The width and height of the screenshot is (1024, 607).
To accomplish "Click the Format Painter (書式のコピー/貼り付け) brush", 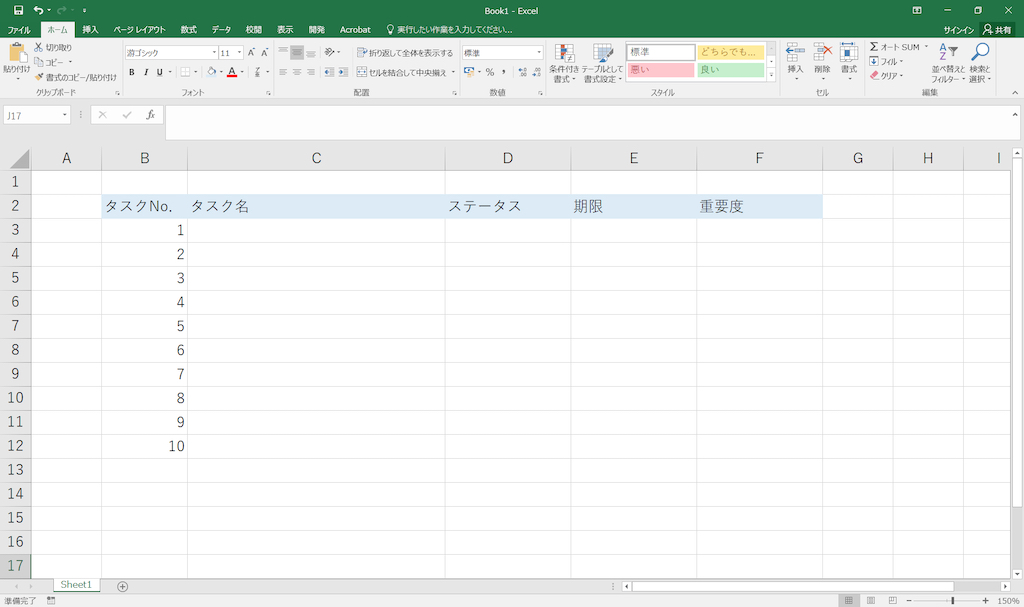I will point(76,77).
